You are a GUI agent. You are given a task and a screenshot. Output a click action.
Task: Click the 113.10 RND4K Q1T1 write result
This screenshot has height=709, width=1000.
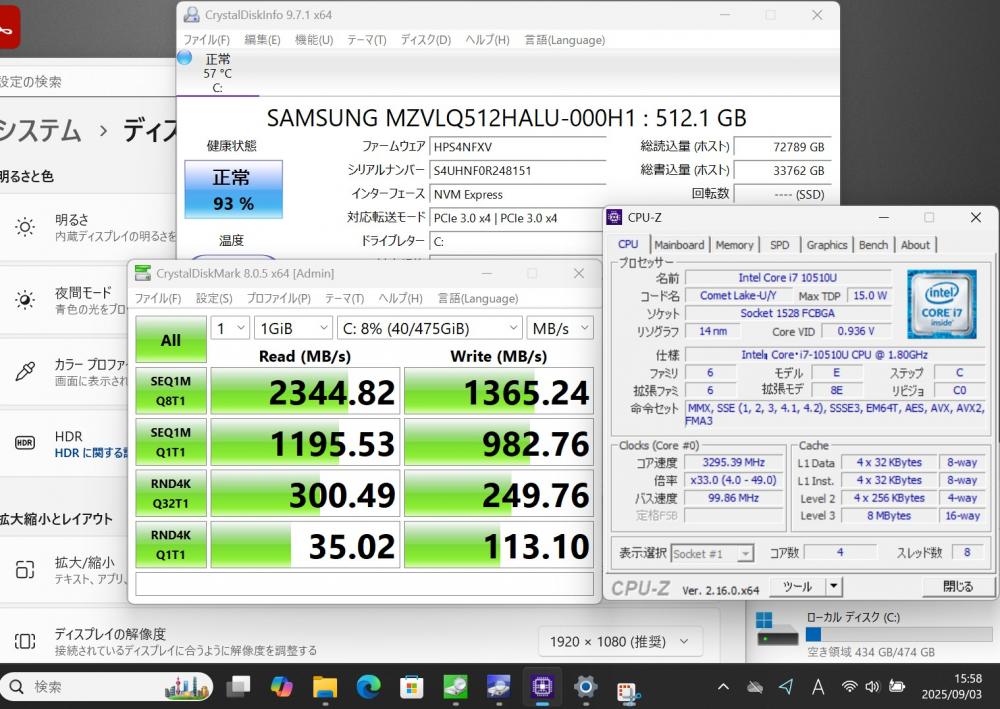tap(499, 545)
